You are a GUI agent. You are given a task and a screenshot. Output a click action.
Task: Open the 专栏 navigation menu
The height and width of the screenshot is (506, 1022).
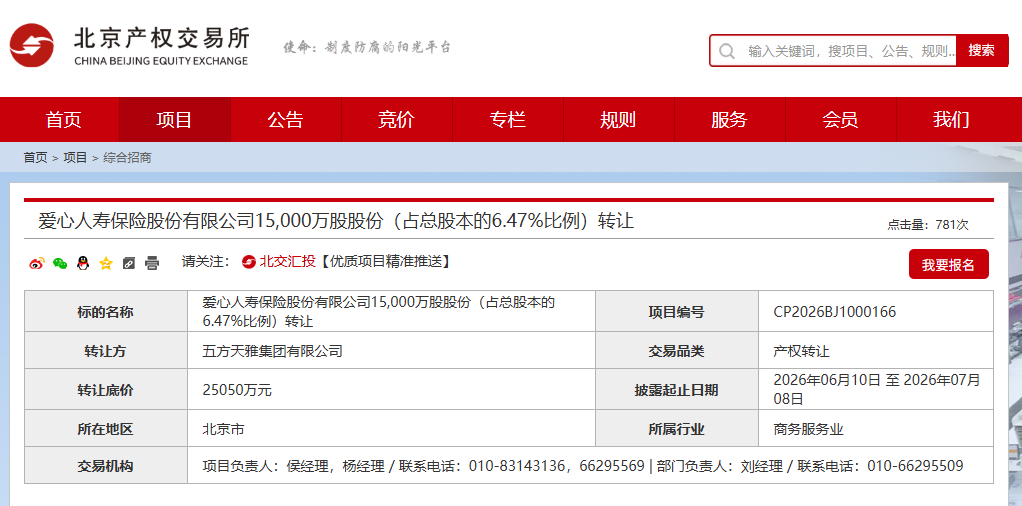[508, 119]
